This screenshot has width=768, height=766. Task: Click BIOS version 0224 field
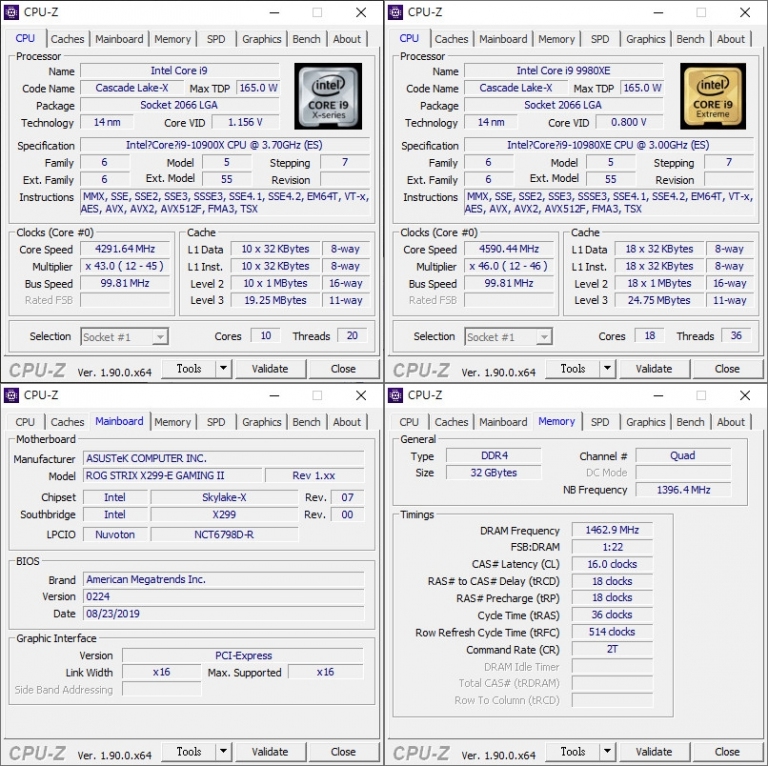[x=224, y=597]
